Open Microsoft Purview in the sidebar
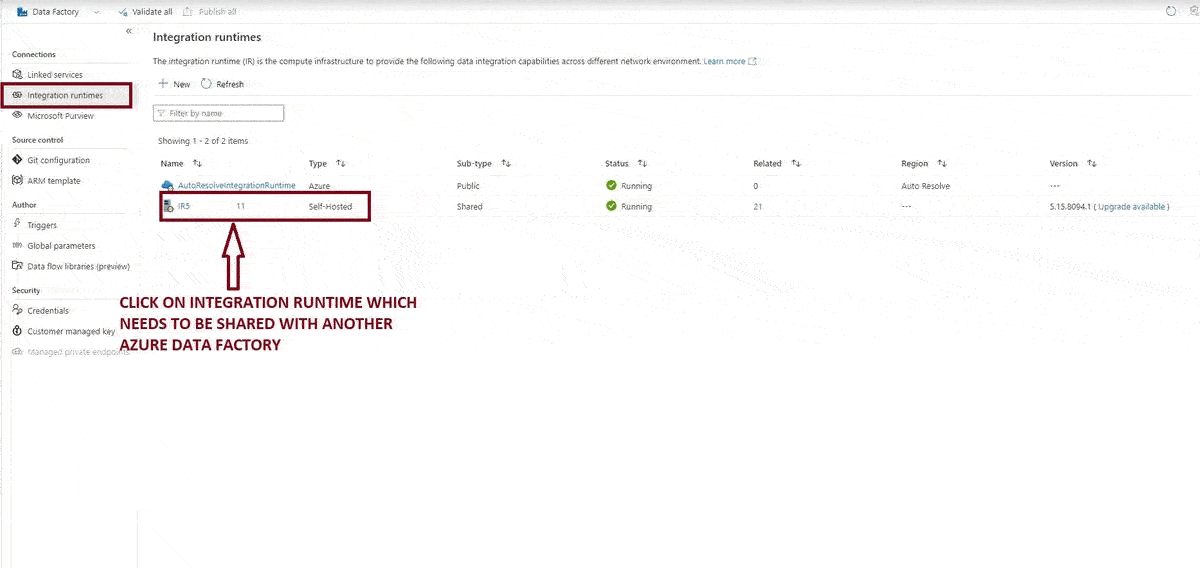This screenshot has height=568, width=1200. tap(60, 116)
